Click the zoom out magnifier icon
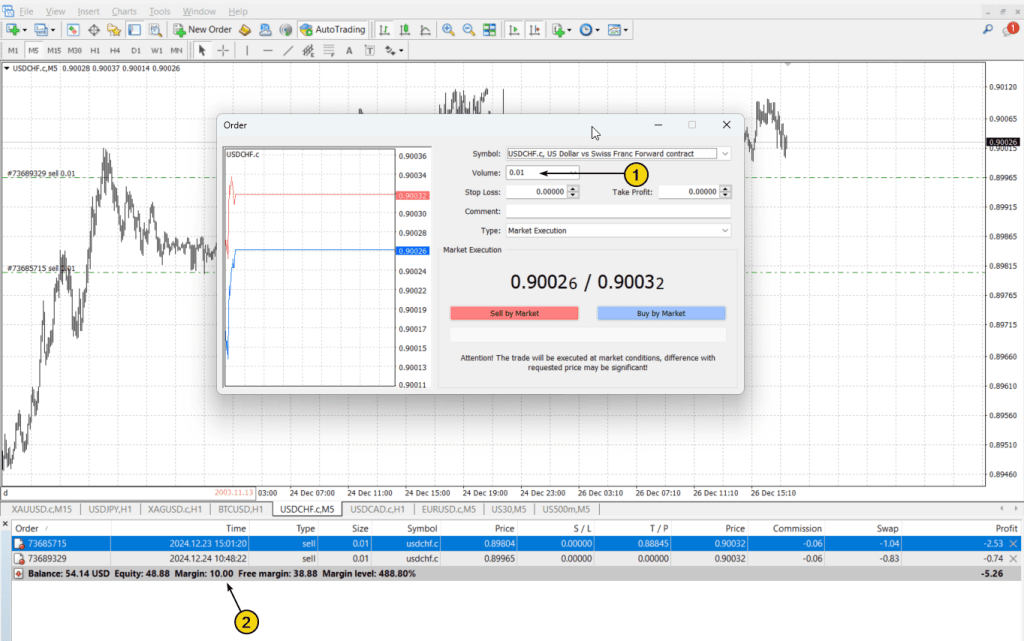The height and width of the screenshot is (641, 1024). point(466,30)
